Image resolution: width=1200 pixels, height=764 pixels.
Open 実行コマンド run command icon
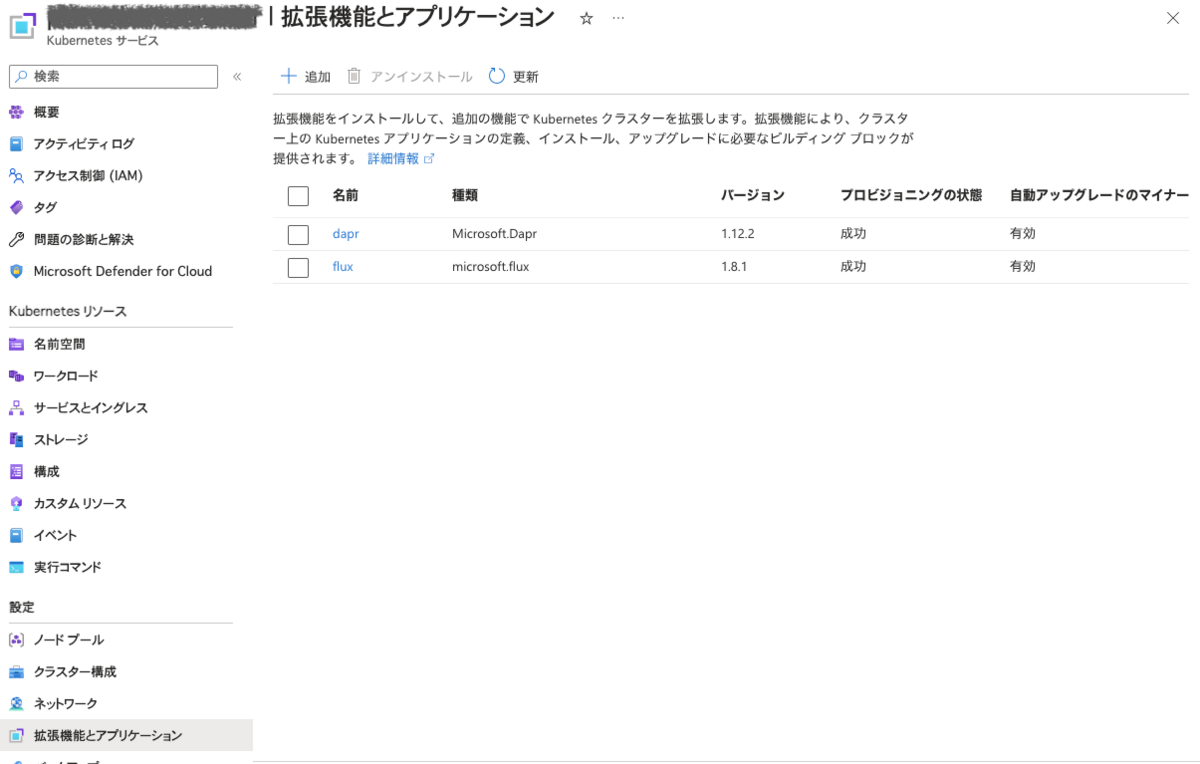click(x=16, y=568)
